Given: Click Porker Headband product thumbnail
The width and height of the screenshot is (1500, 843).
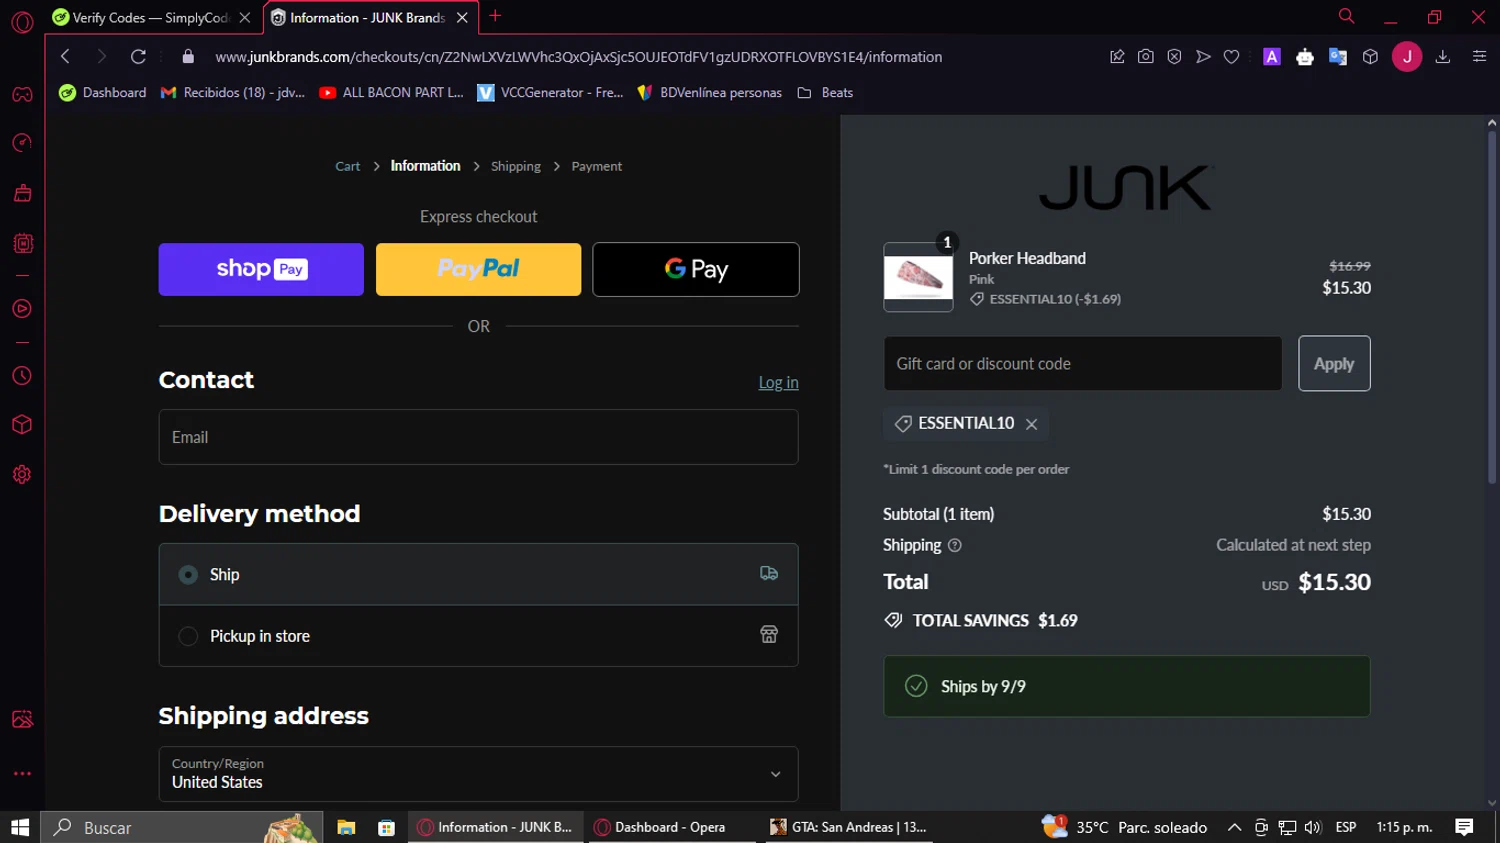Looking at the screenshot, I should [x=918, y=277].
